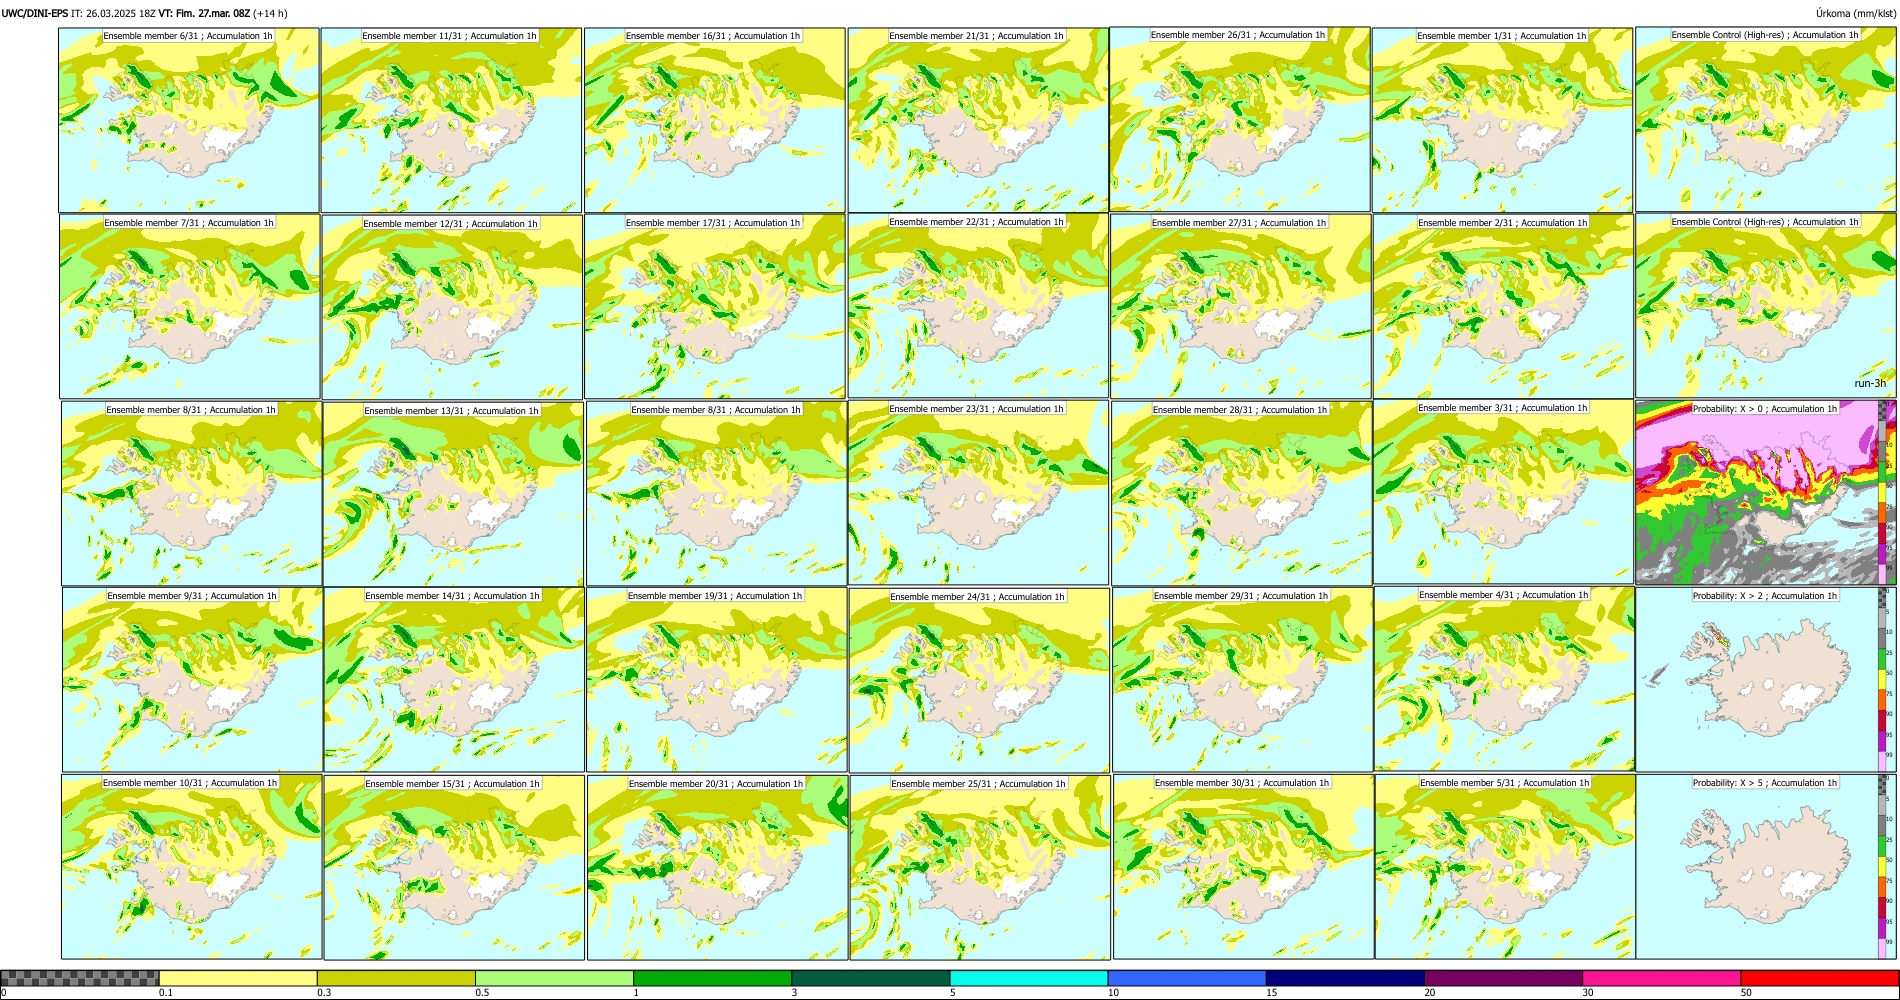The height and width of the screenshot is (1000, 1900).
Task: Open the Ensemble member 7/31 map panel
Action: pos(190,306)
